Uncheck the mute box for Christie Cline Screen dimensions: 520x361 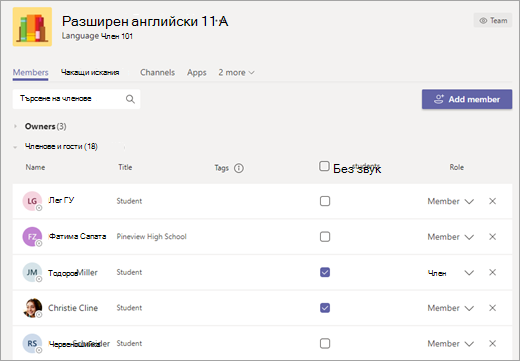pyautogui.click(x=325, y=308)
